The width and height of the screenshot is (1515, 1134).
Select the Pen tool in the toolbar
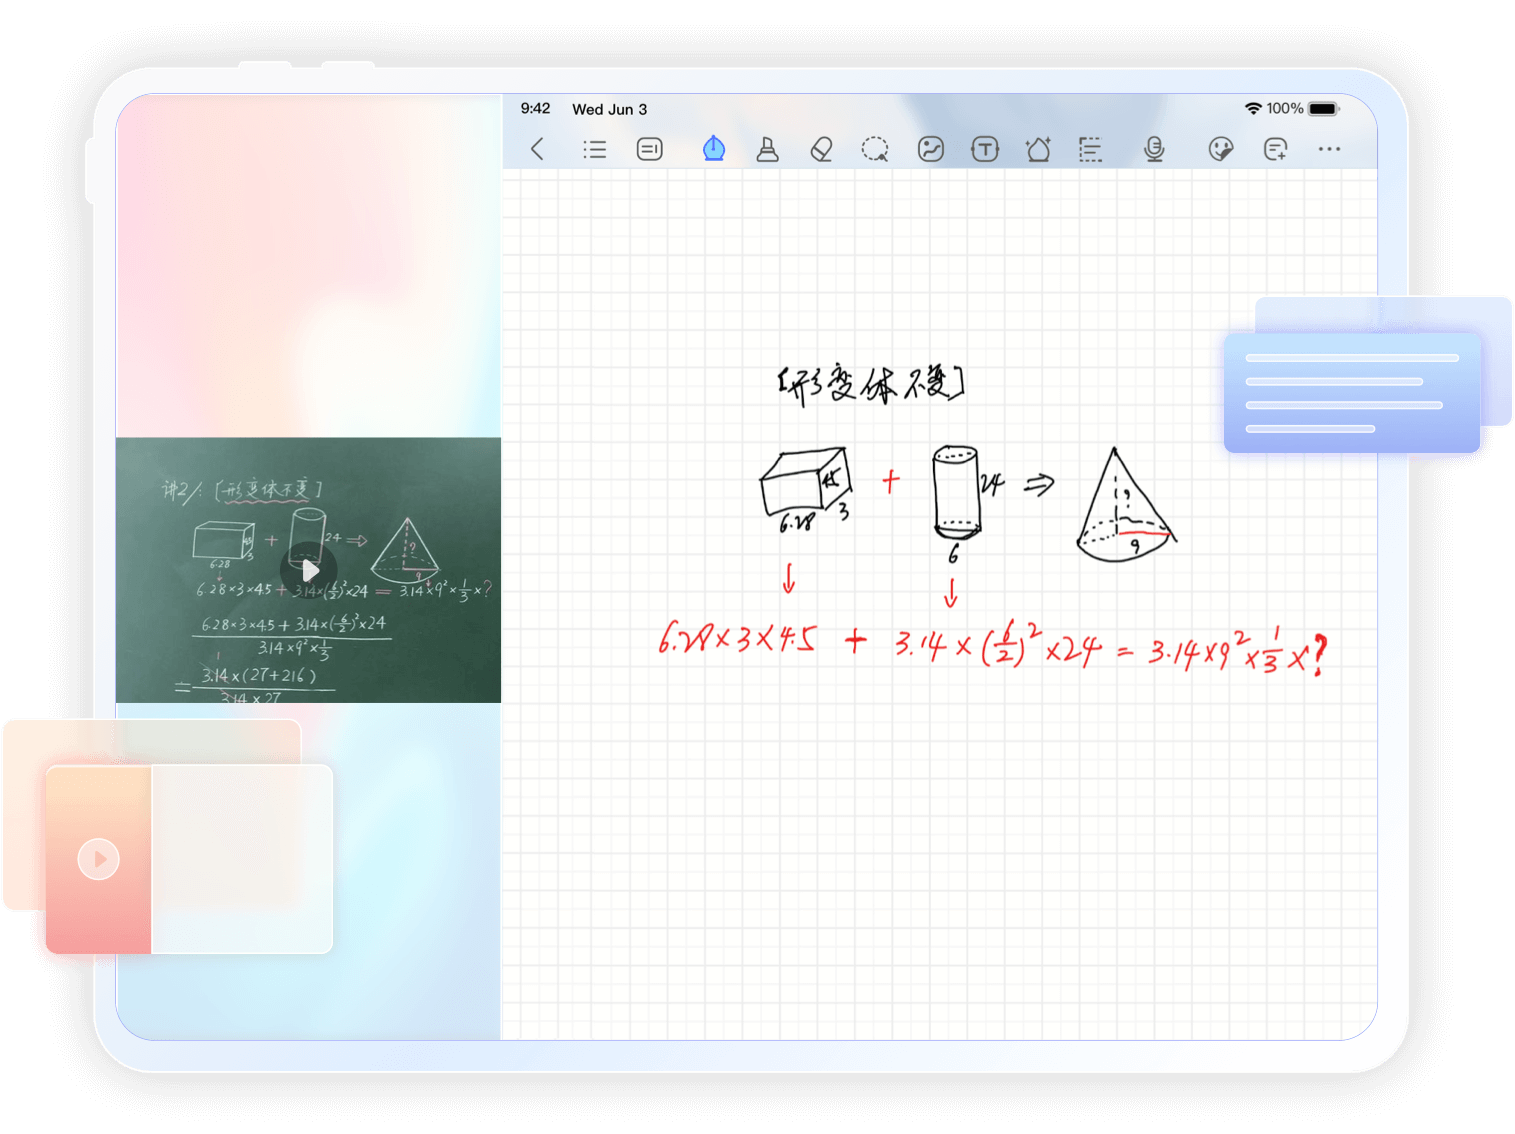point(713,149)
